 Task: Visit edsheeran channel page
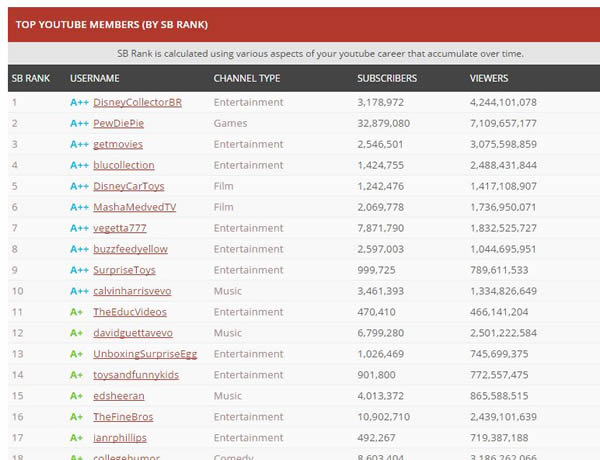point(119,396)
